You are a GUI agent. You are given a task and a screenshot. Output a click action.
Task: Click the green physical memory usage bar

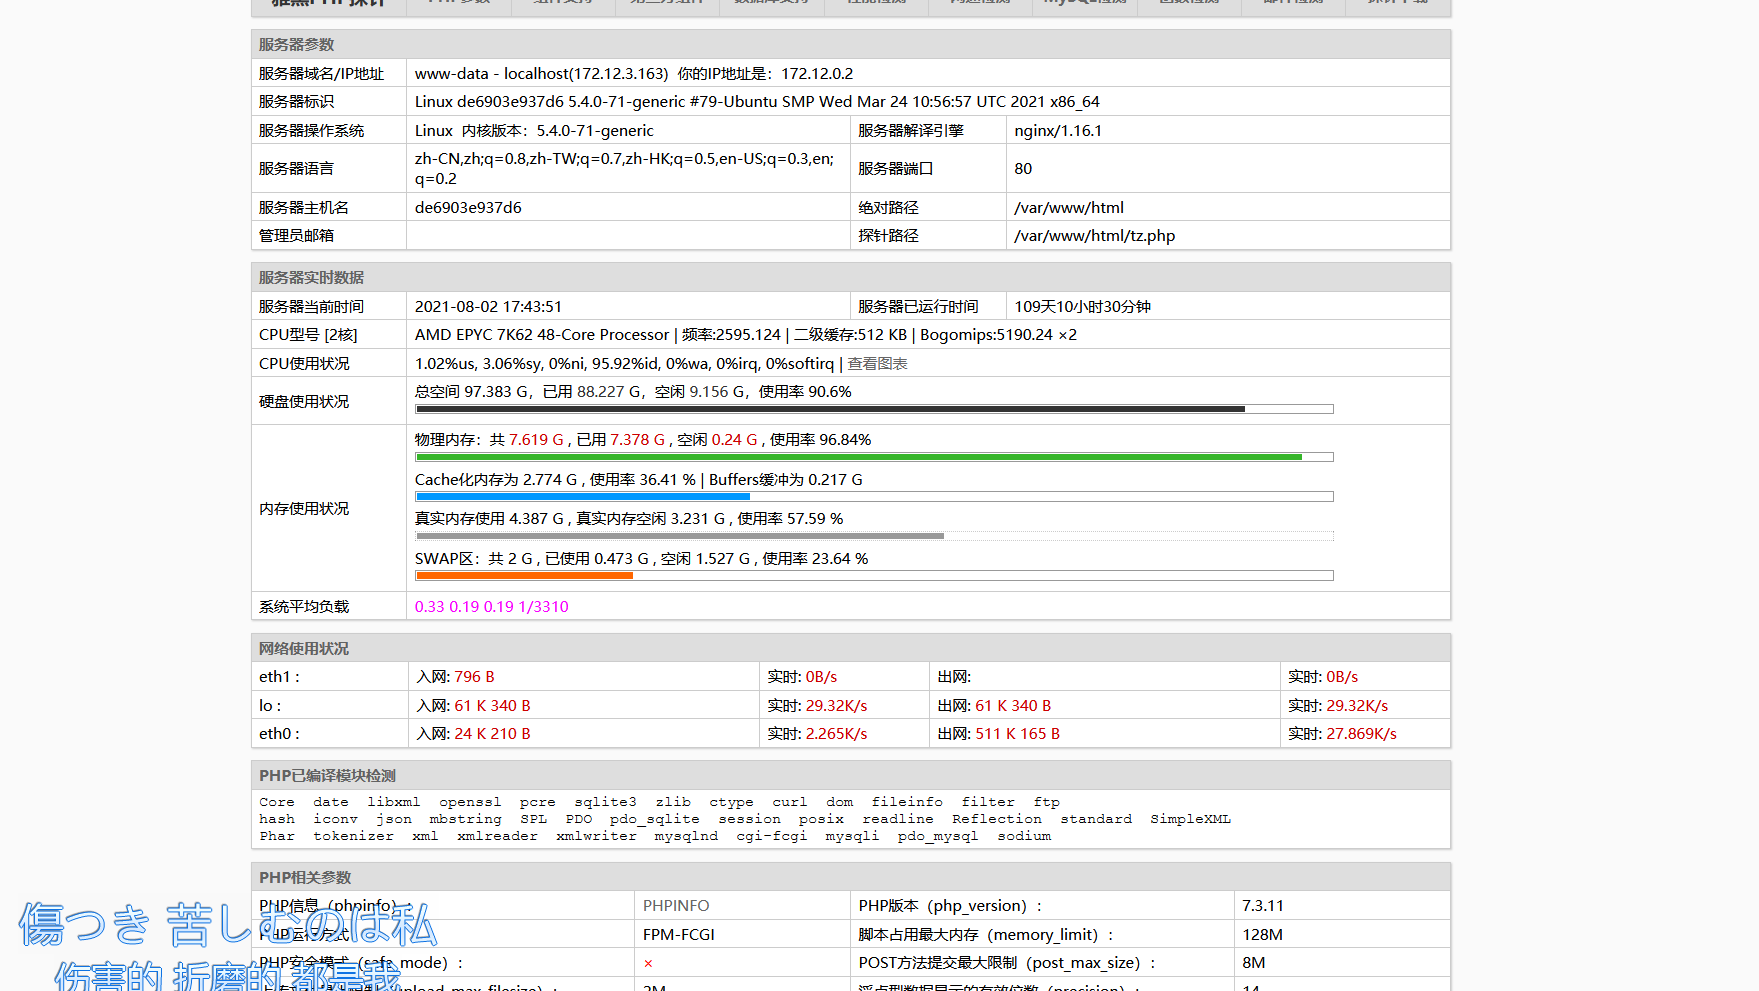click(874, 457)
